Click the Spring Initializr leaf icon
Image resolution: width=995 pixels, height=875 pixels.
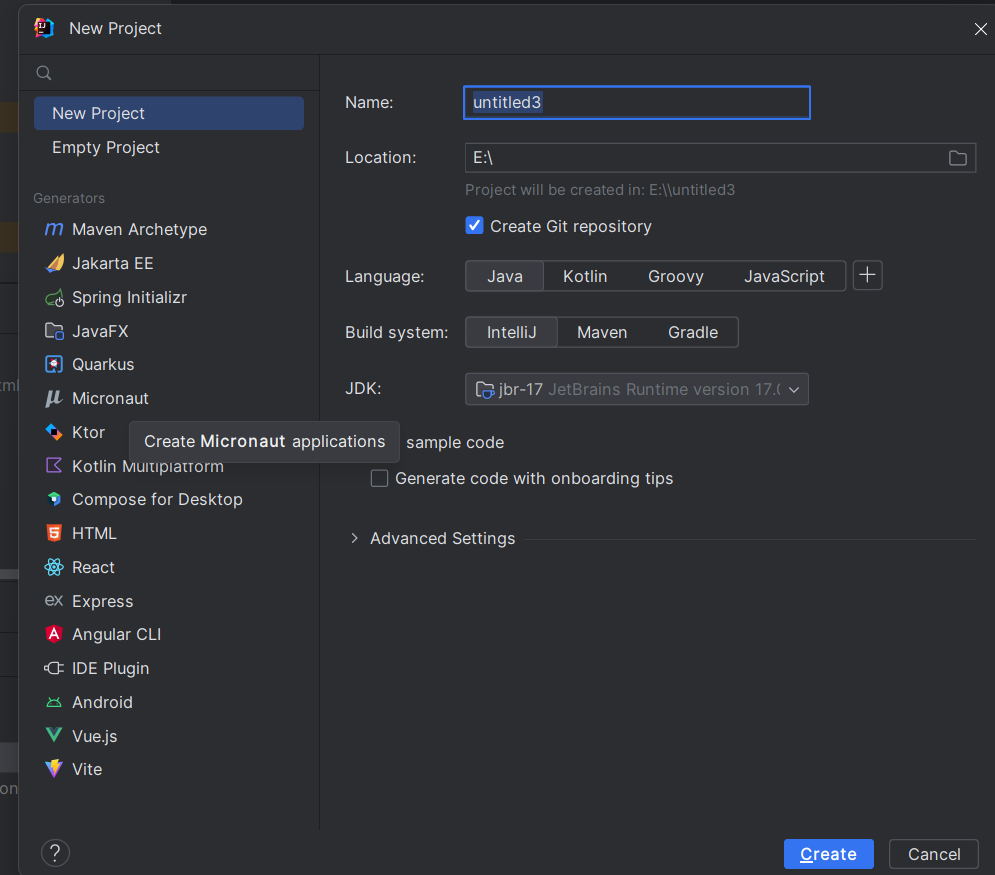pos(55,298)
